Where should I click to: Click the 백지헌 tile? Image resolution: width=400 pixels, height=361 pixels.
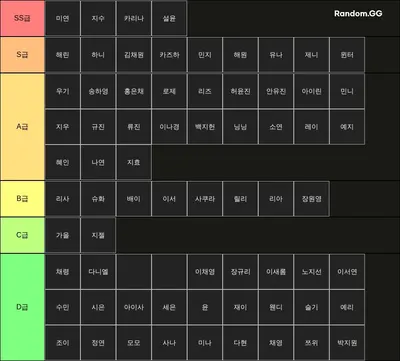point(205,127)
